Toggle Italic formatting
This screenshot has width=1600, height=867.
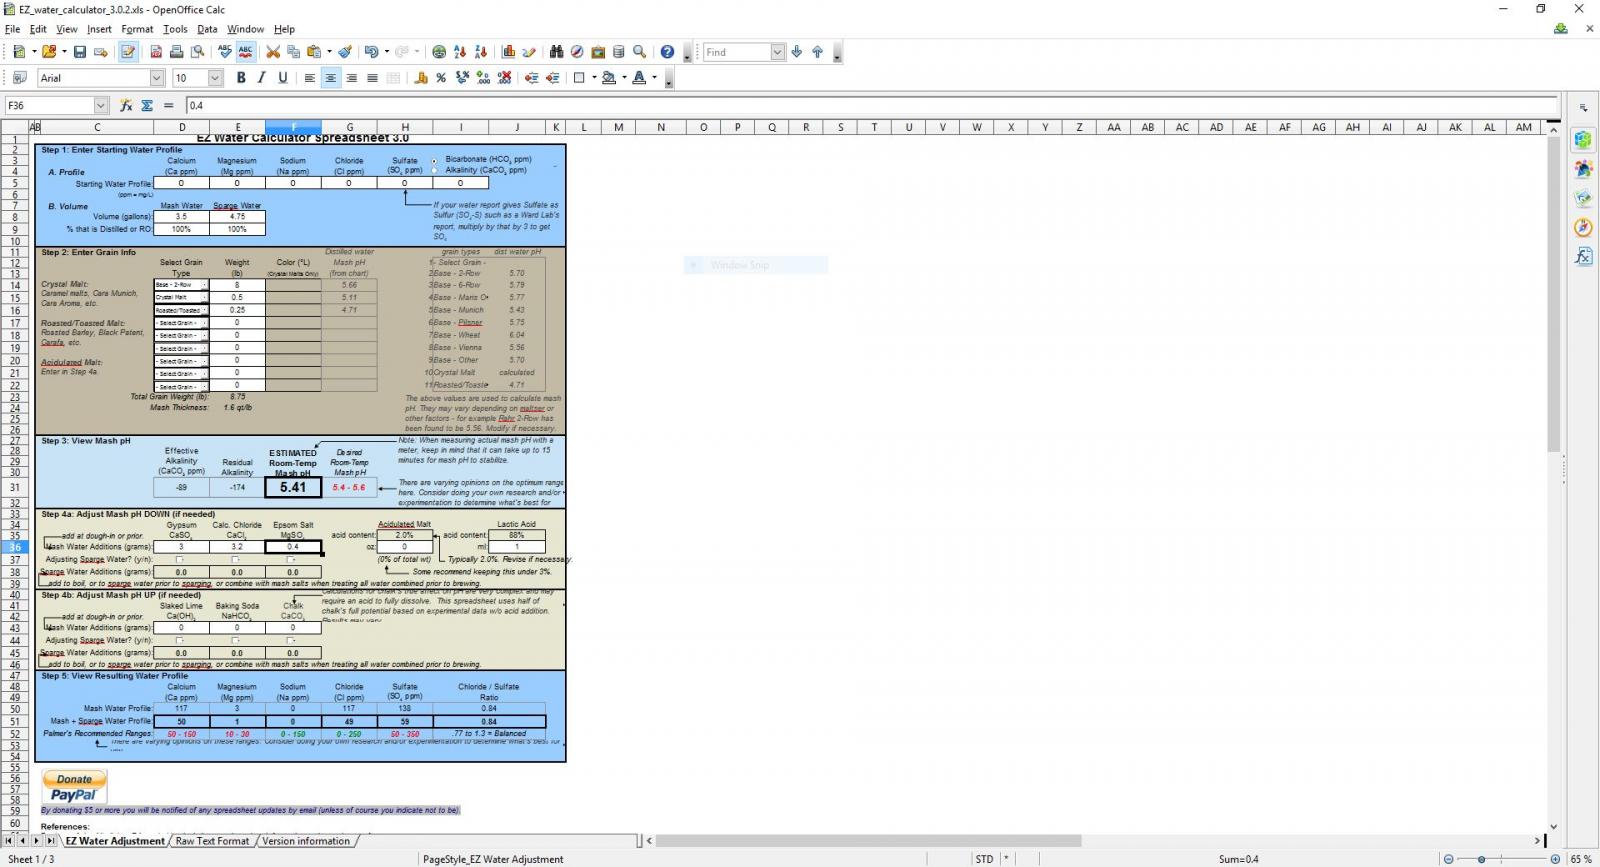(262, 78)
